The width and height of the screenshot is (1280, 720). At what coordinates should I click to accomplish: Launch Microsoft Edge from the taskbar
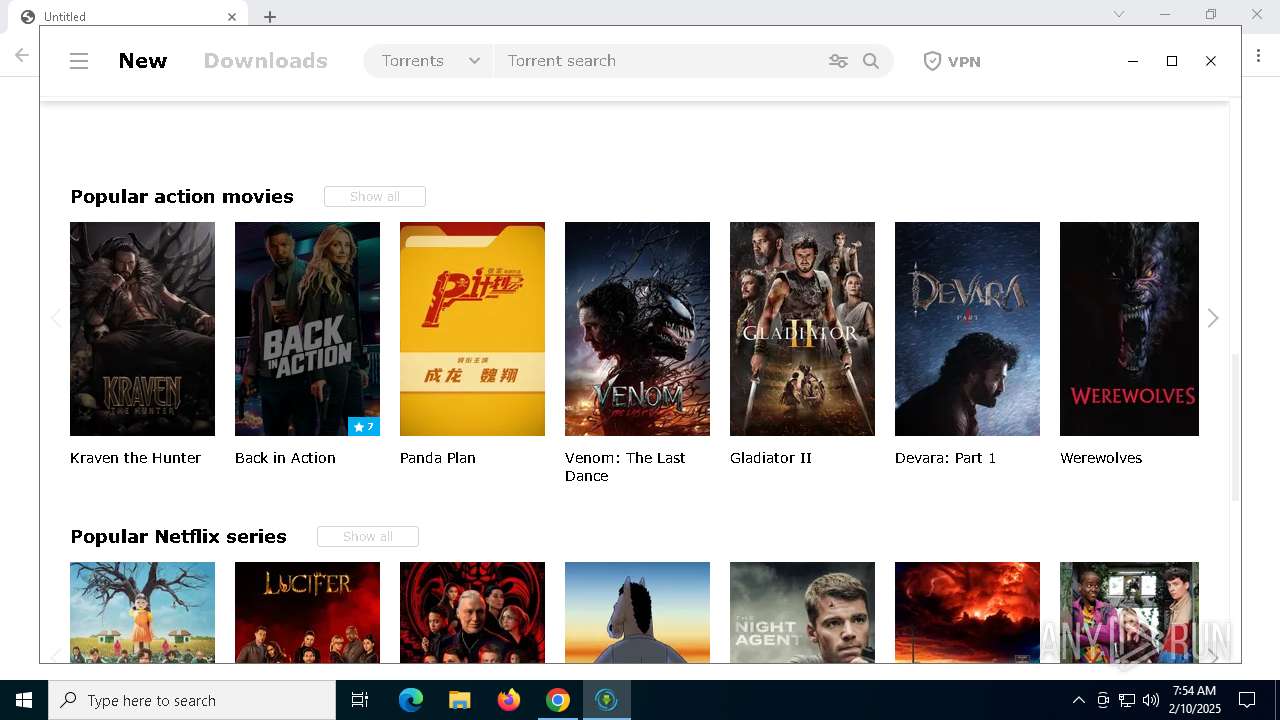(411, 700)
